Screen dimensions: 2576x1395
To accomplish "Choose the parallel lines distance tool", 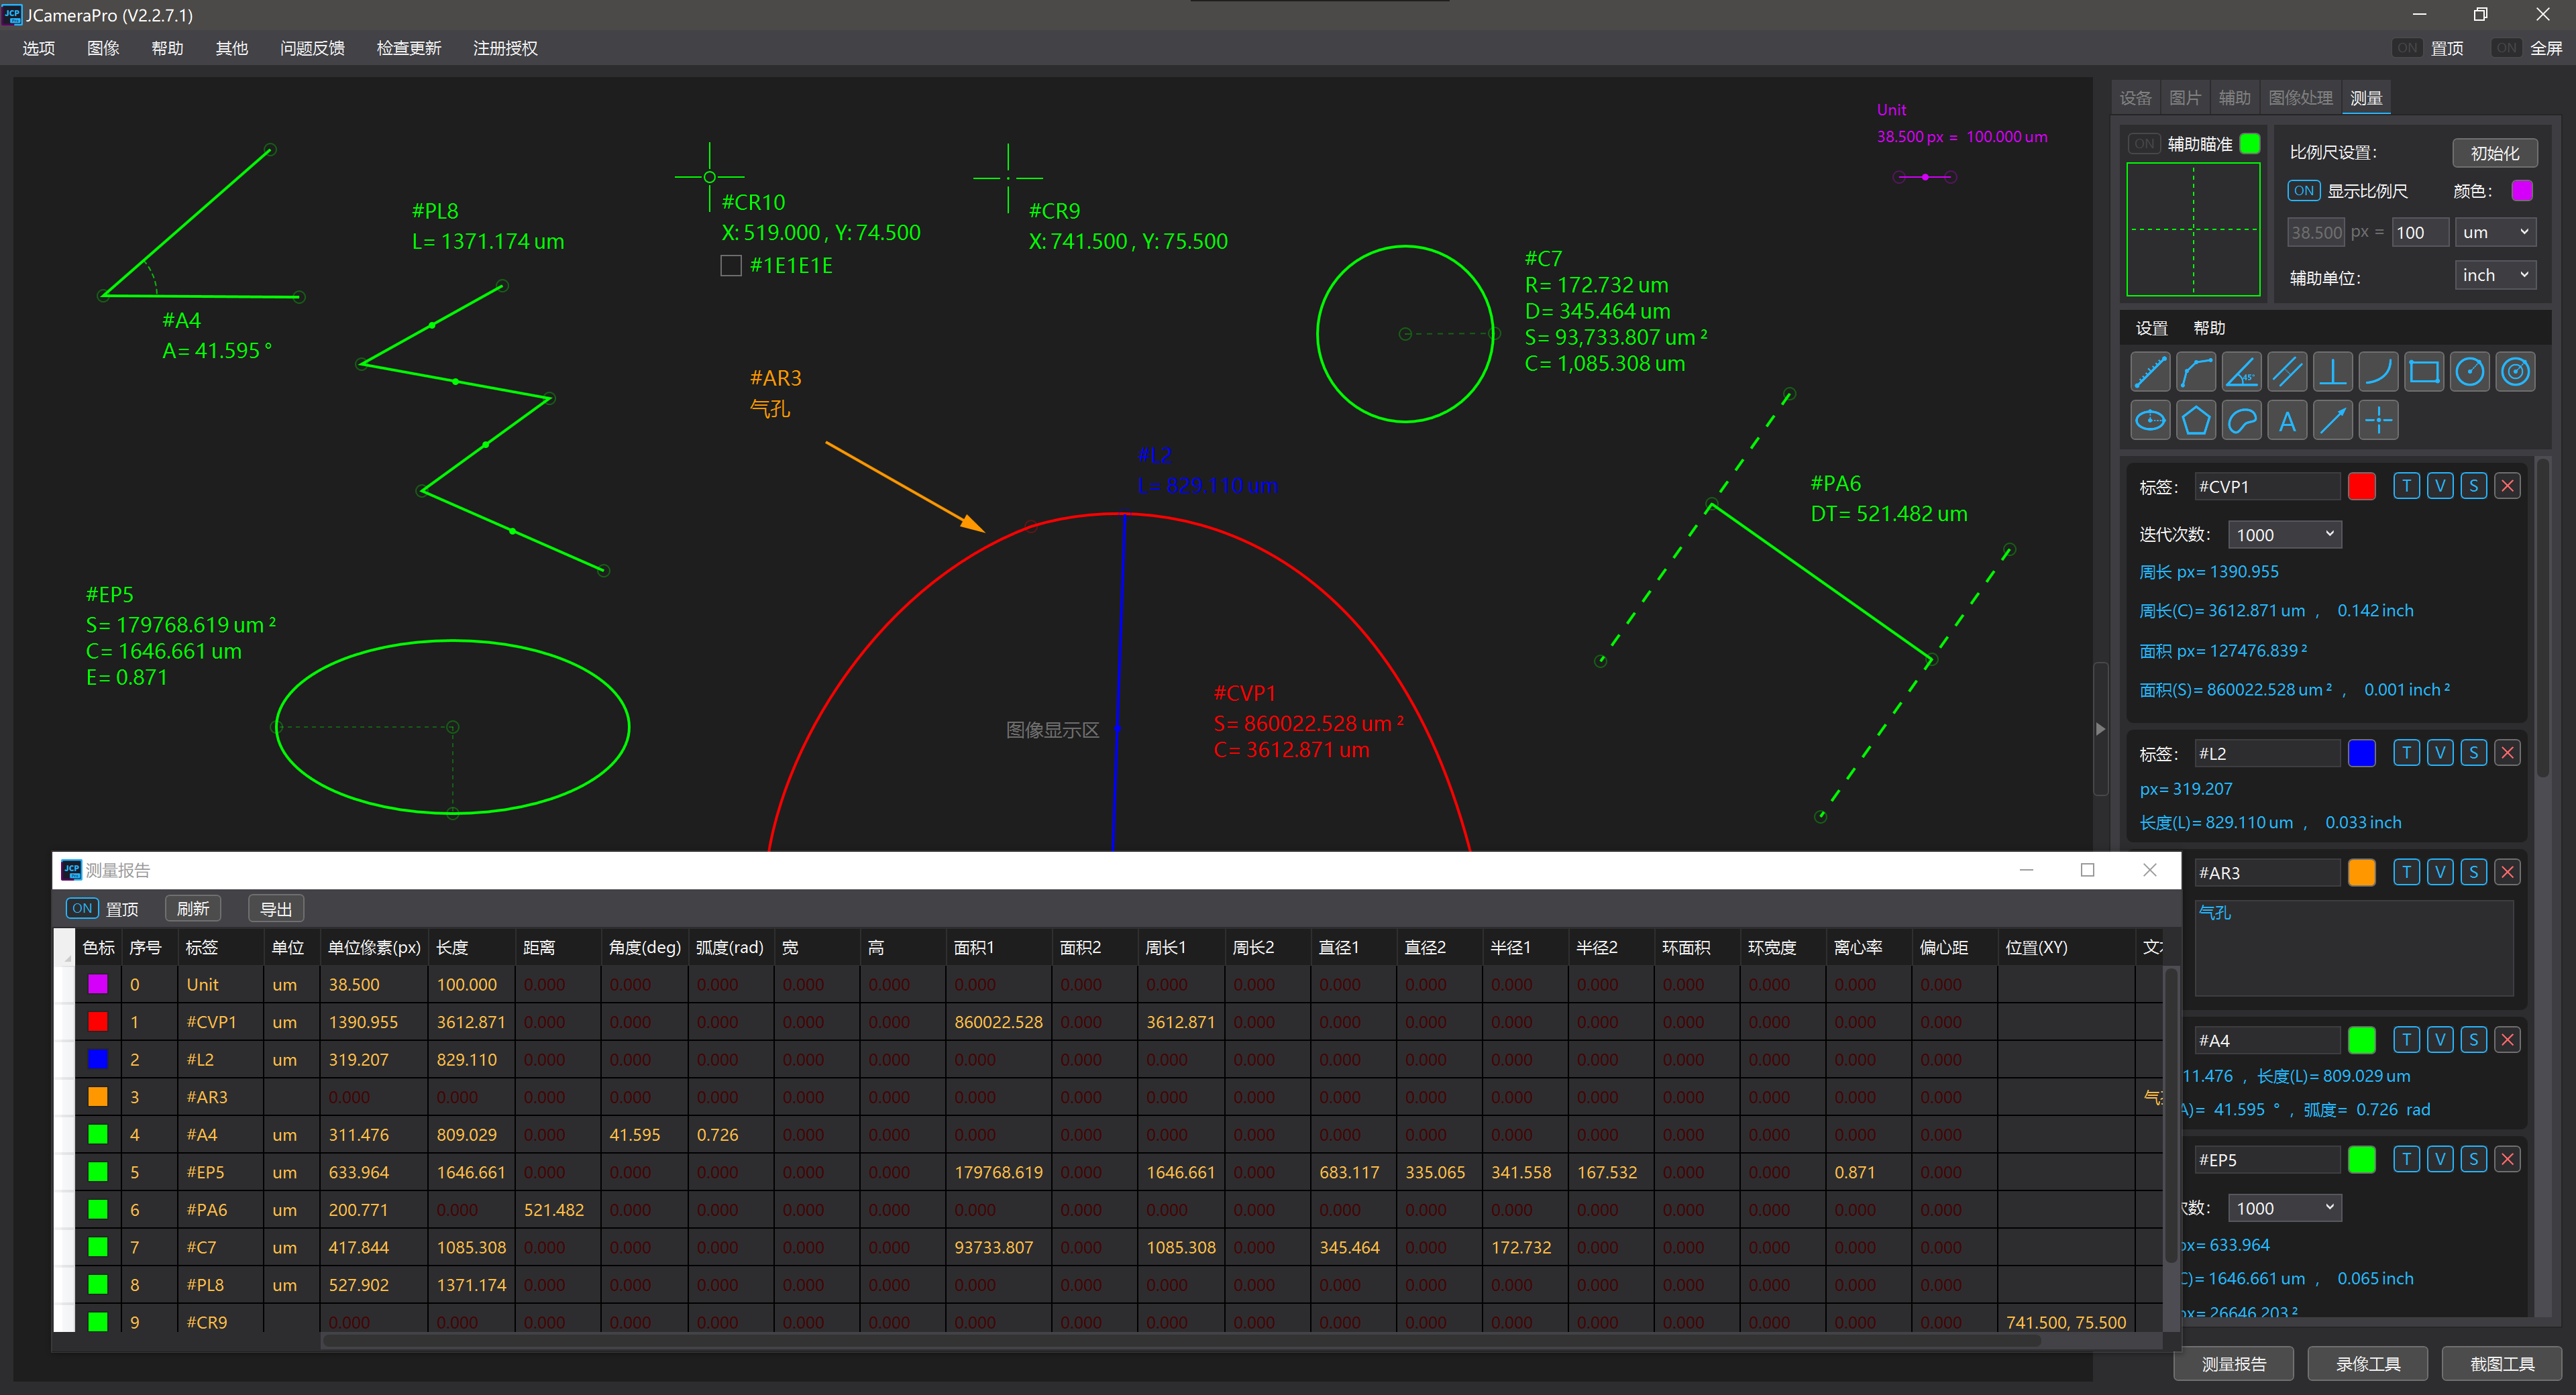I will click(2287, 372).
